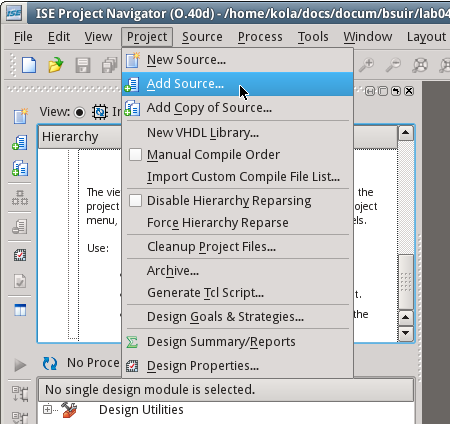Click the ISE application logo icon
Screen dimensions: 450x424
(14, 13)
